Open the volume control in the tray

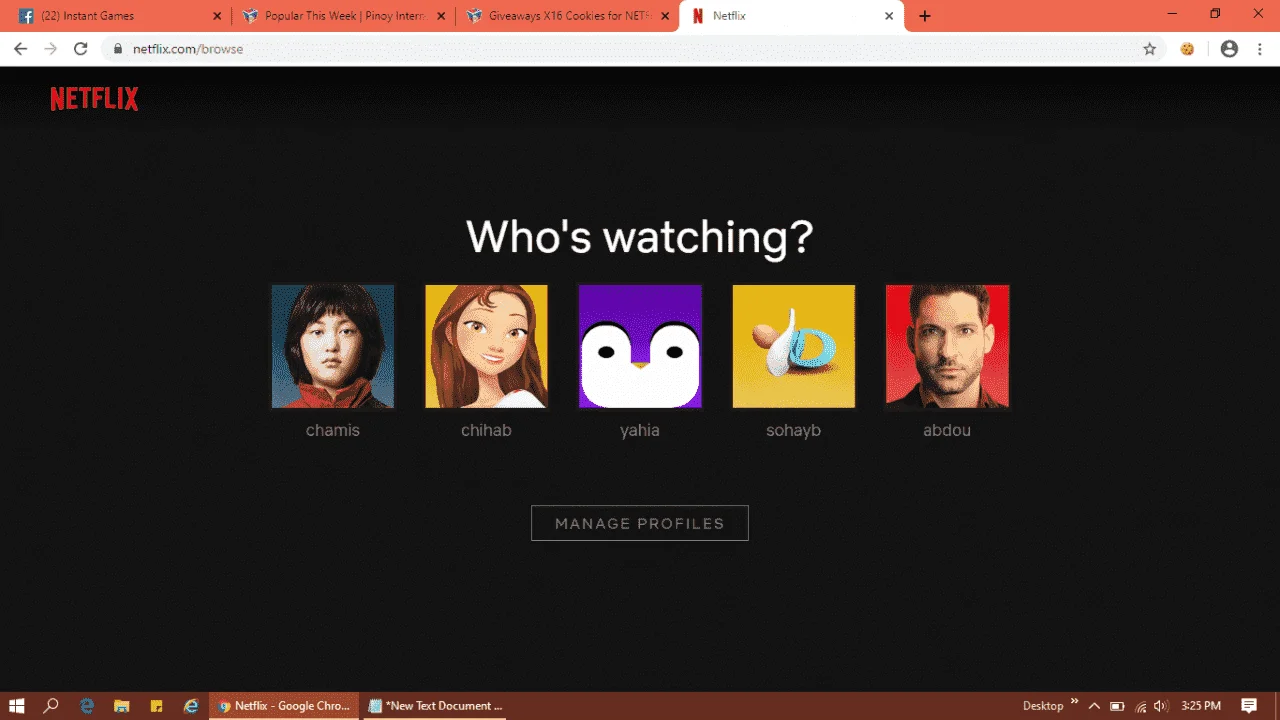tap(1161, 706)
